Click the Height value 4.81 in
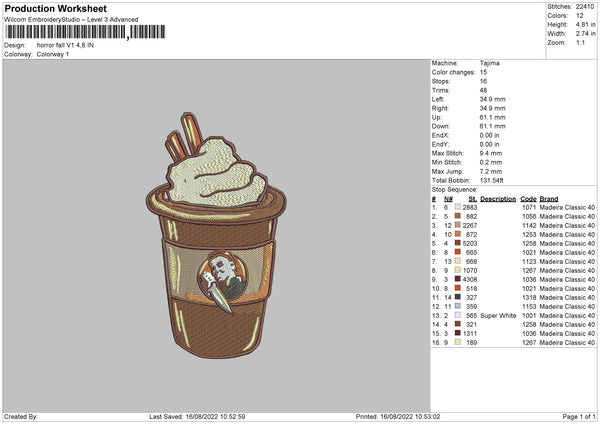The height and width of the screenshot is (424, 600). pyautogui.click(x=585, y=24)
